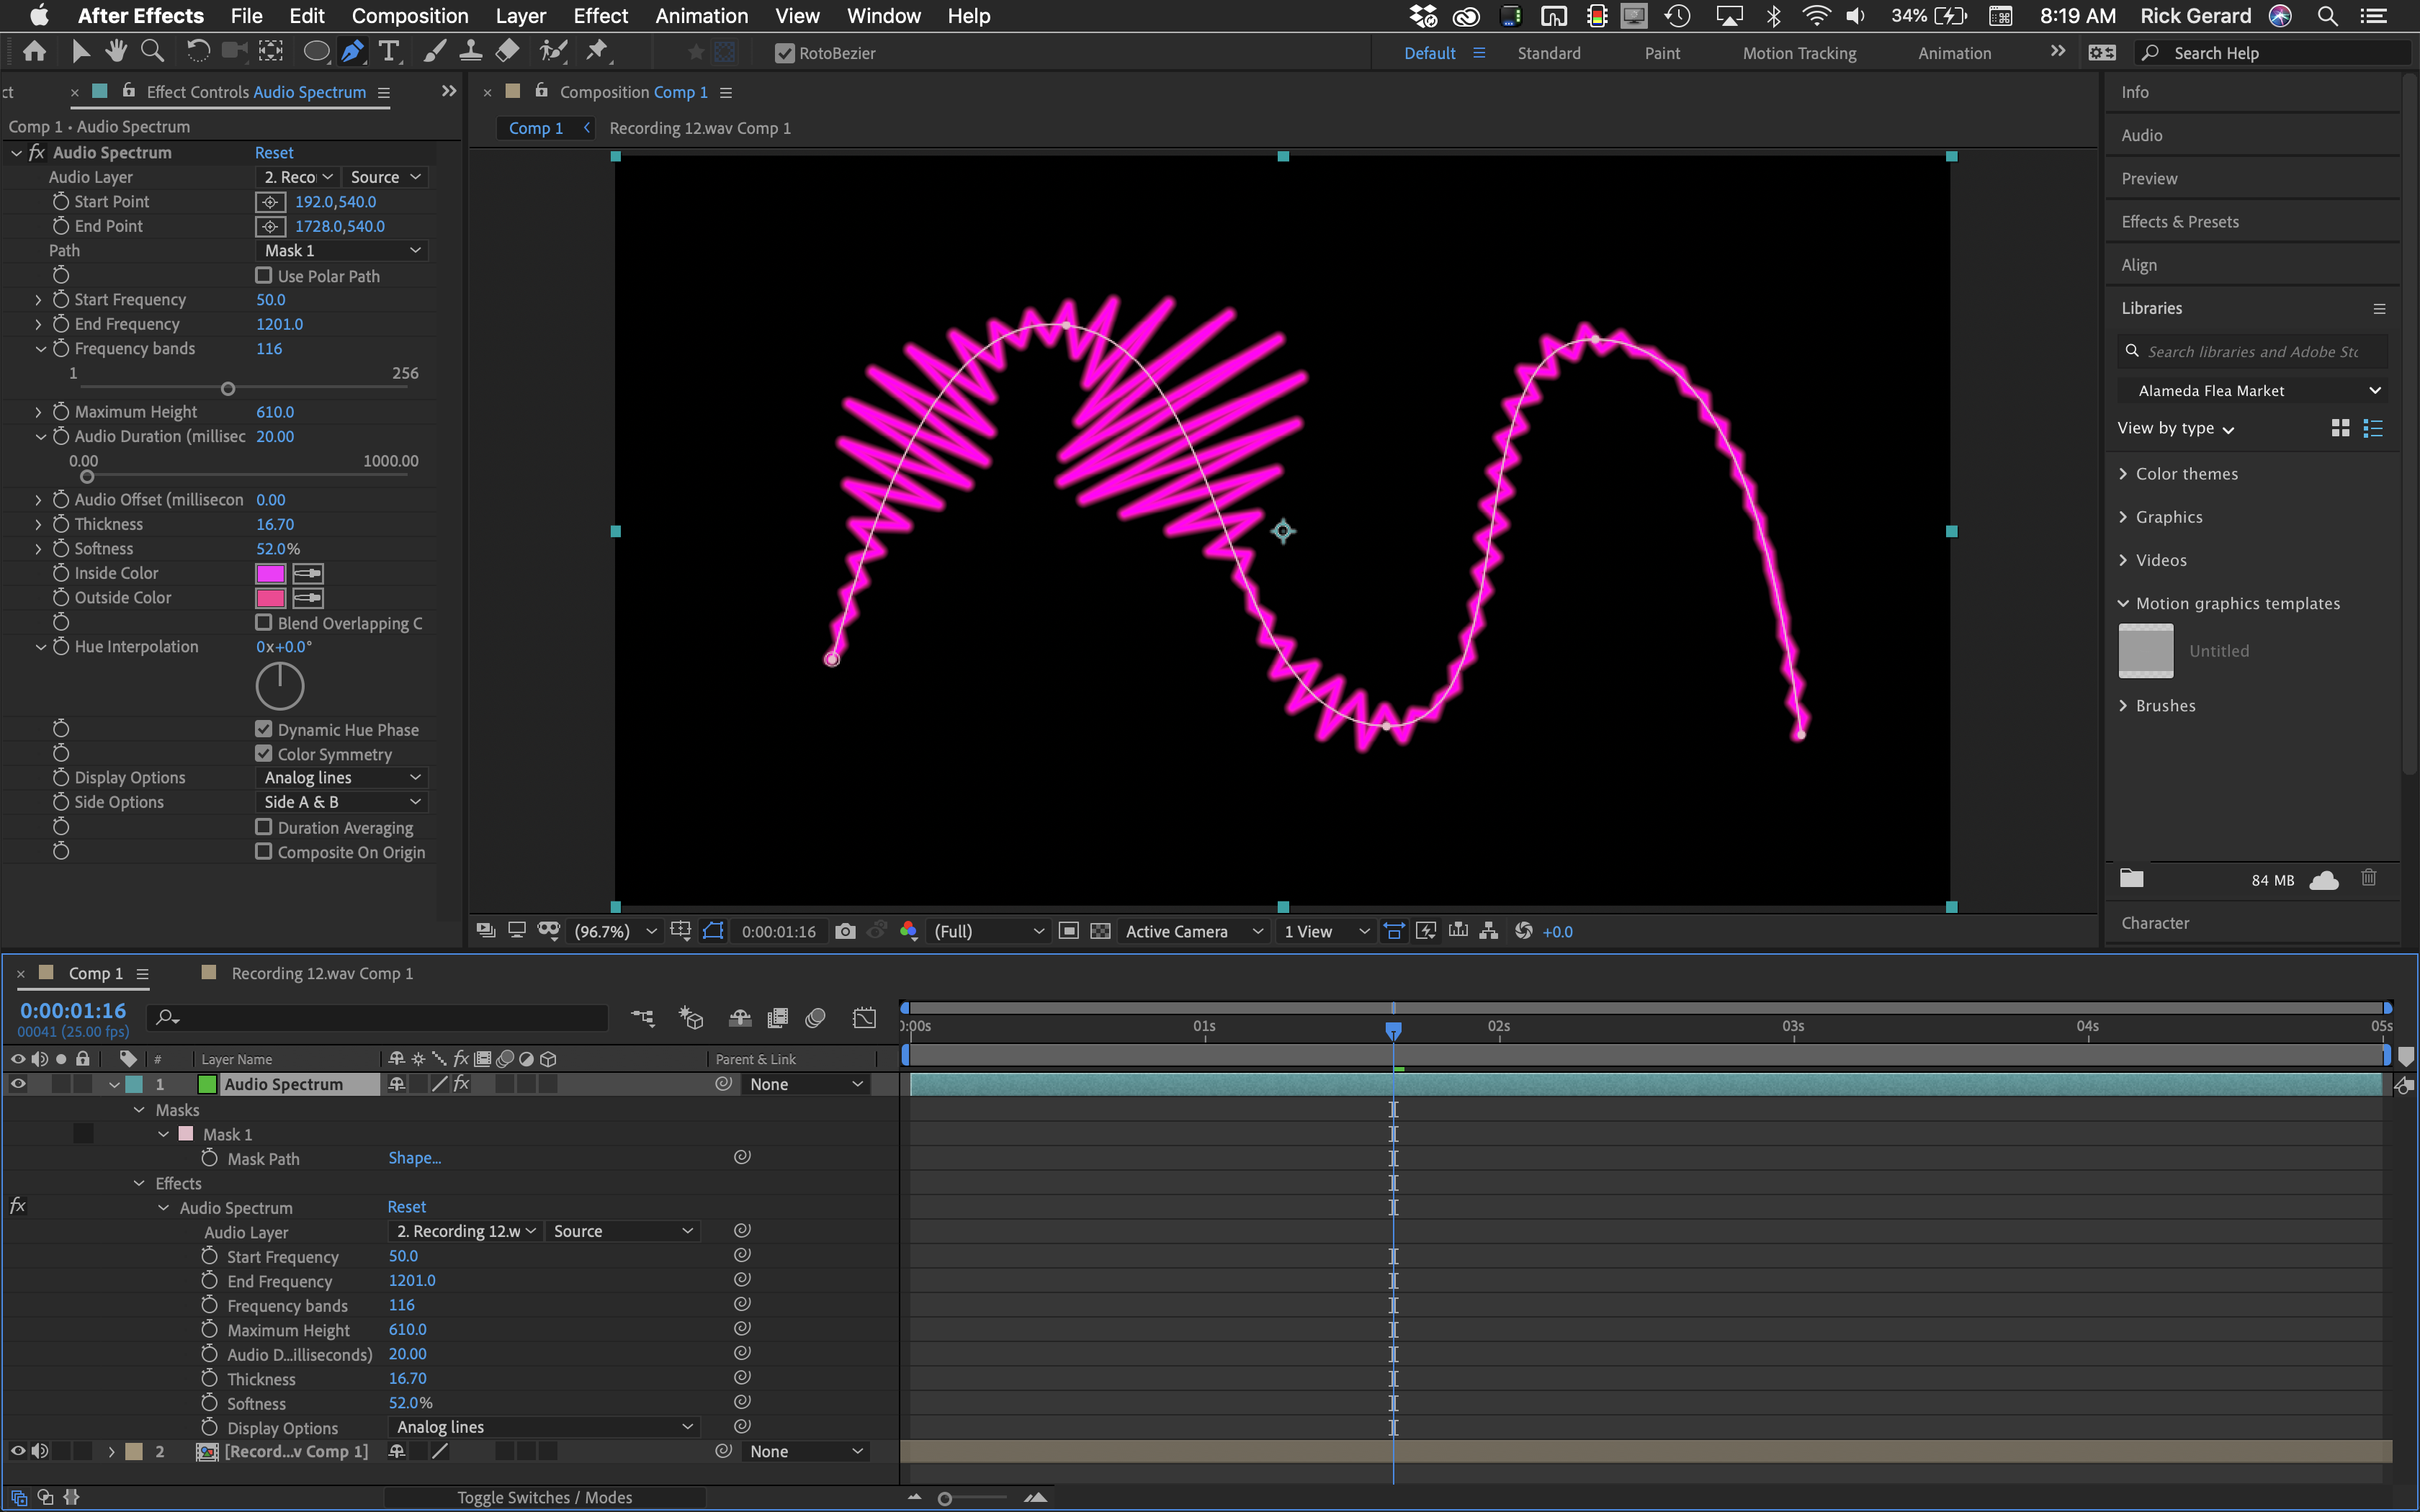Open the Side Options dropdown
This screenshot has height=1512, width=2420.
pos(341,801)
